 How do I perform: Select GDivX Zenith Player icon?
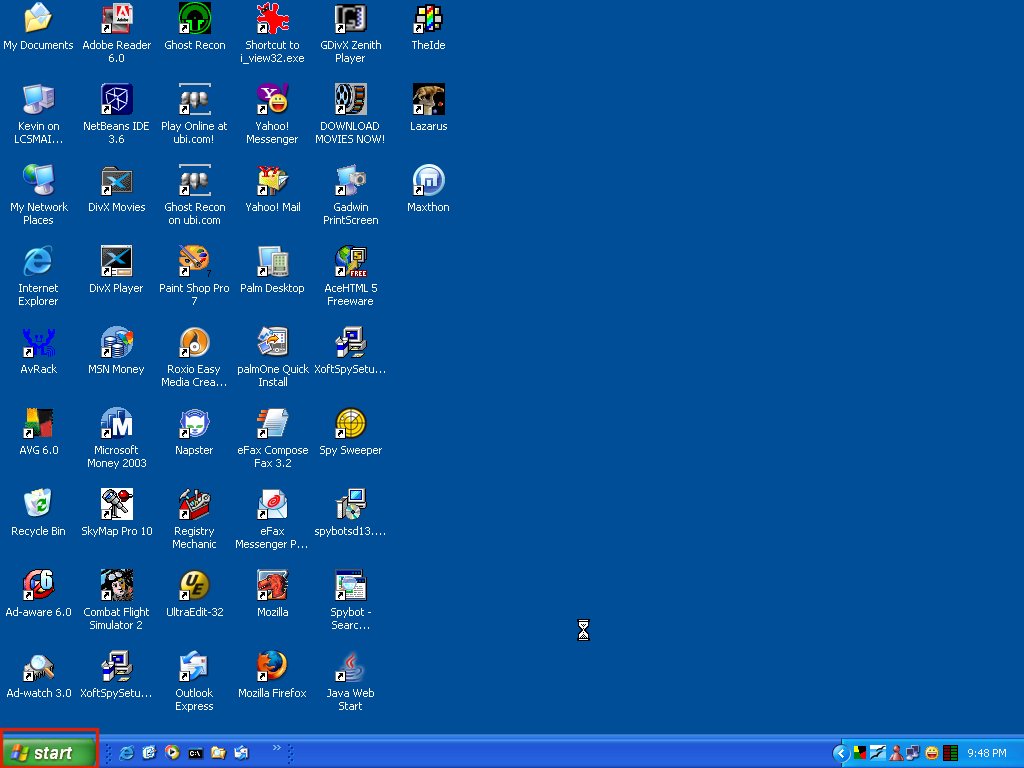pos(350,18)
